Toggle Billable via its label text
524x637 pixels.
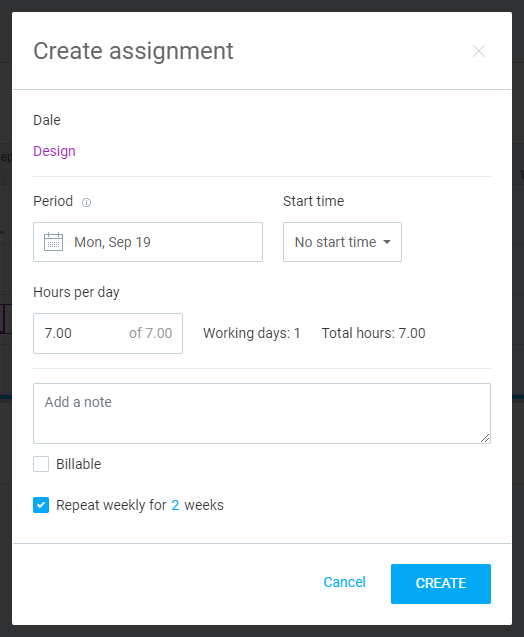point(78,464)
